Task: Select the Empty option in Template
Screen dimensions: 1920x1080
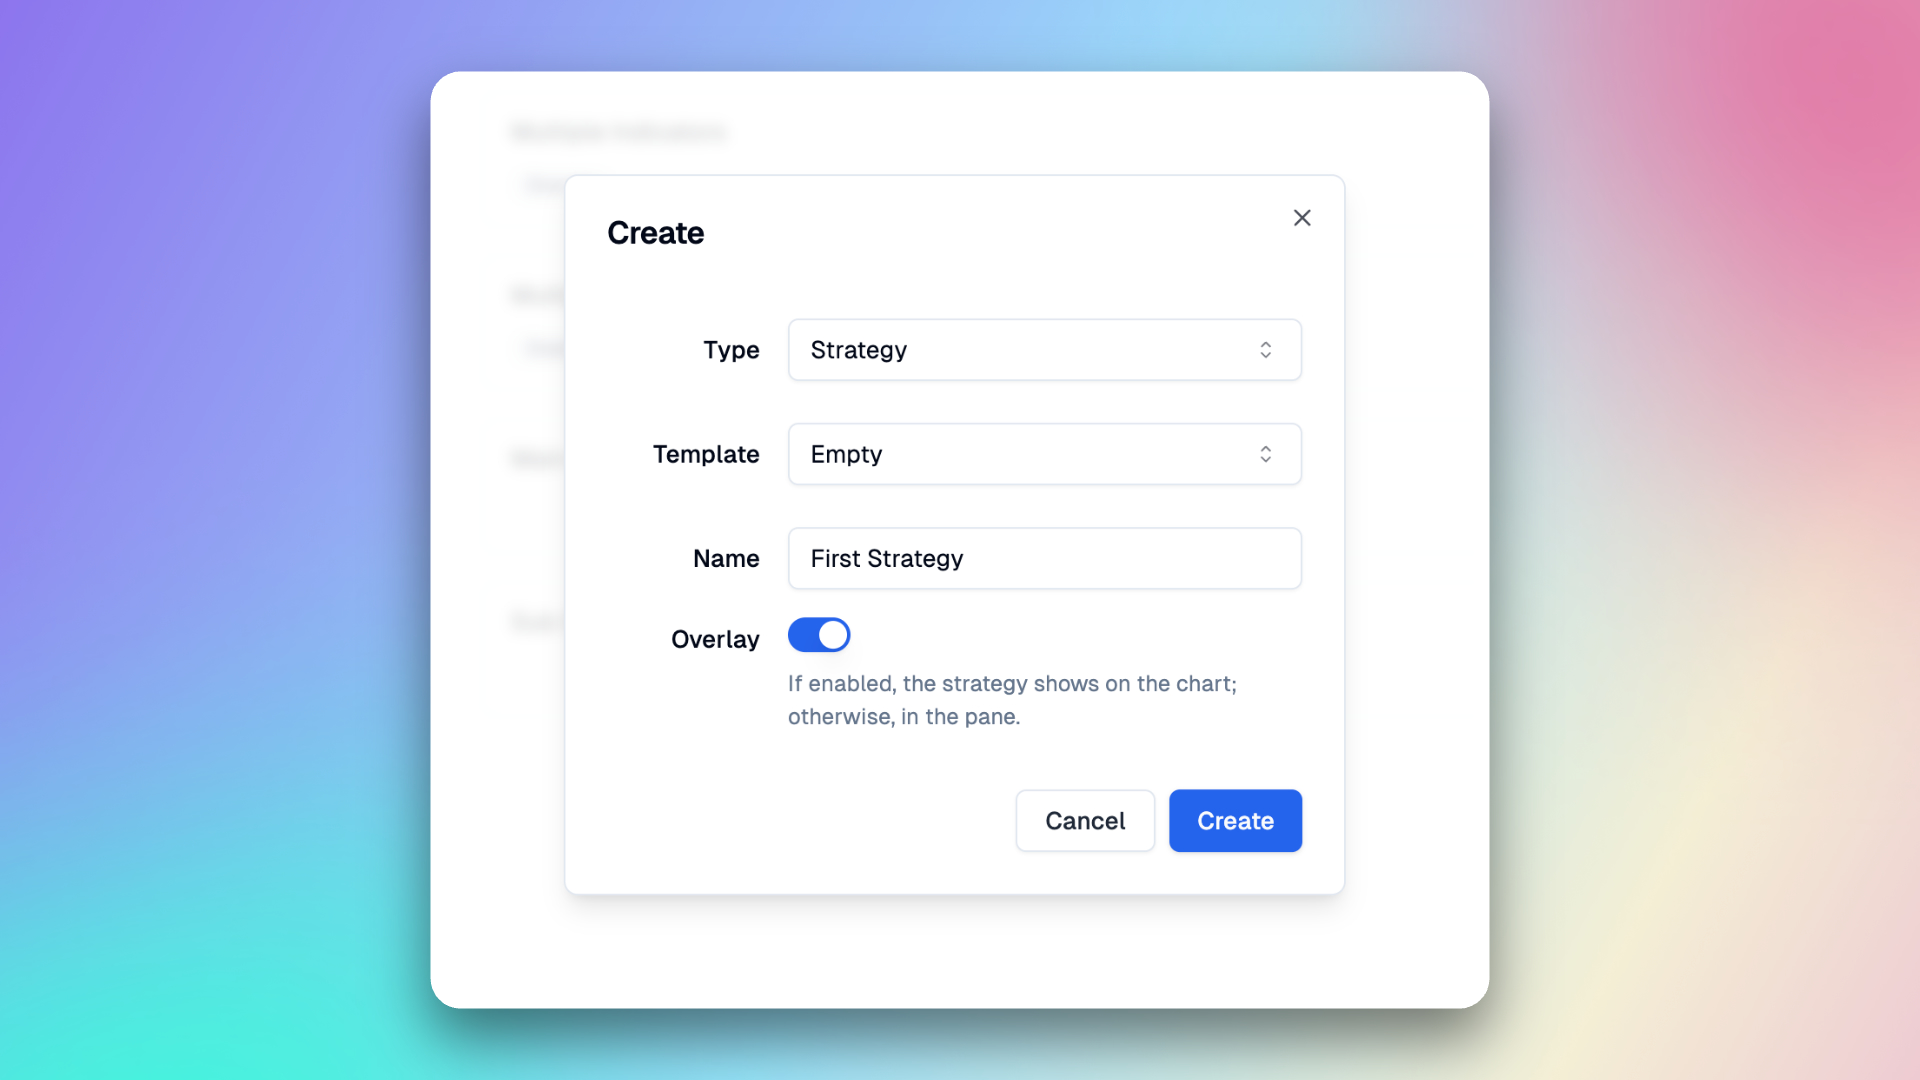Action: (x=1043, y=452)
